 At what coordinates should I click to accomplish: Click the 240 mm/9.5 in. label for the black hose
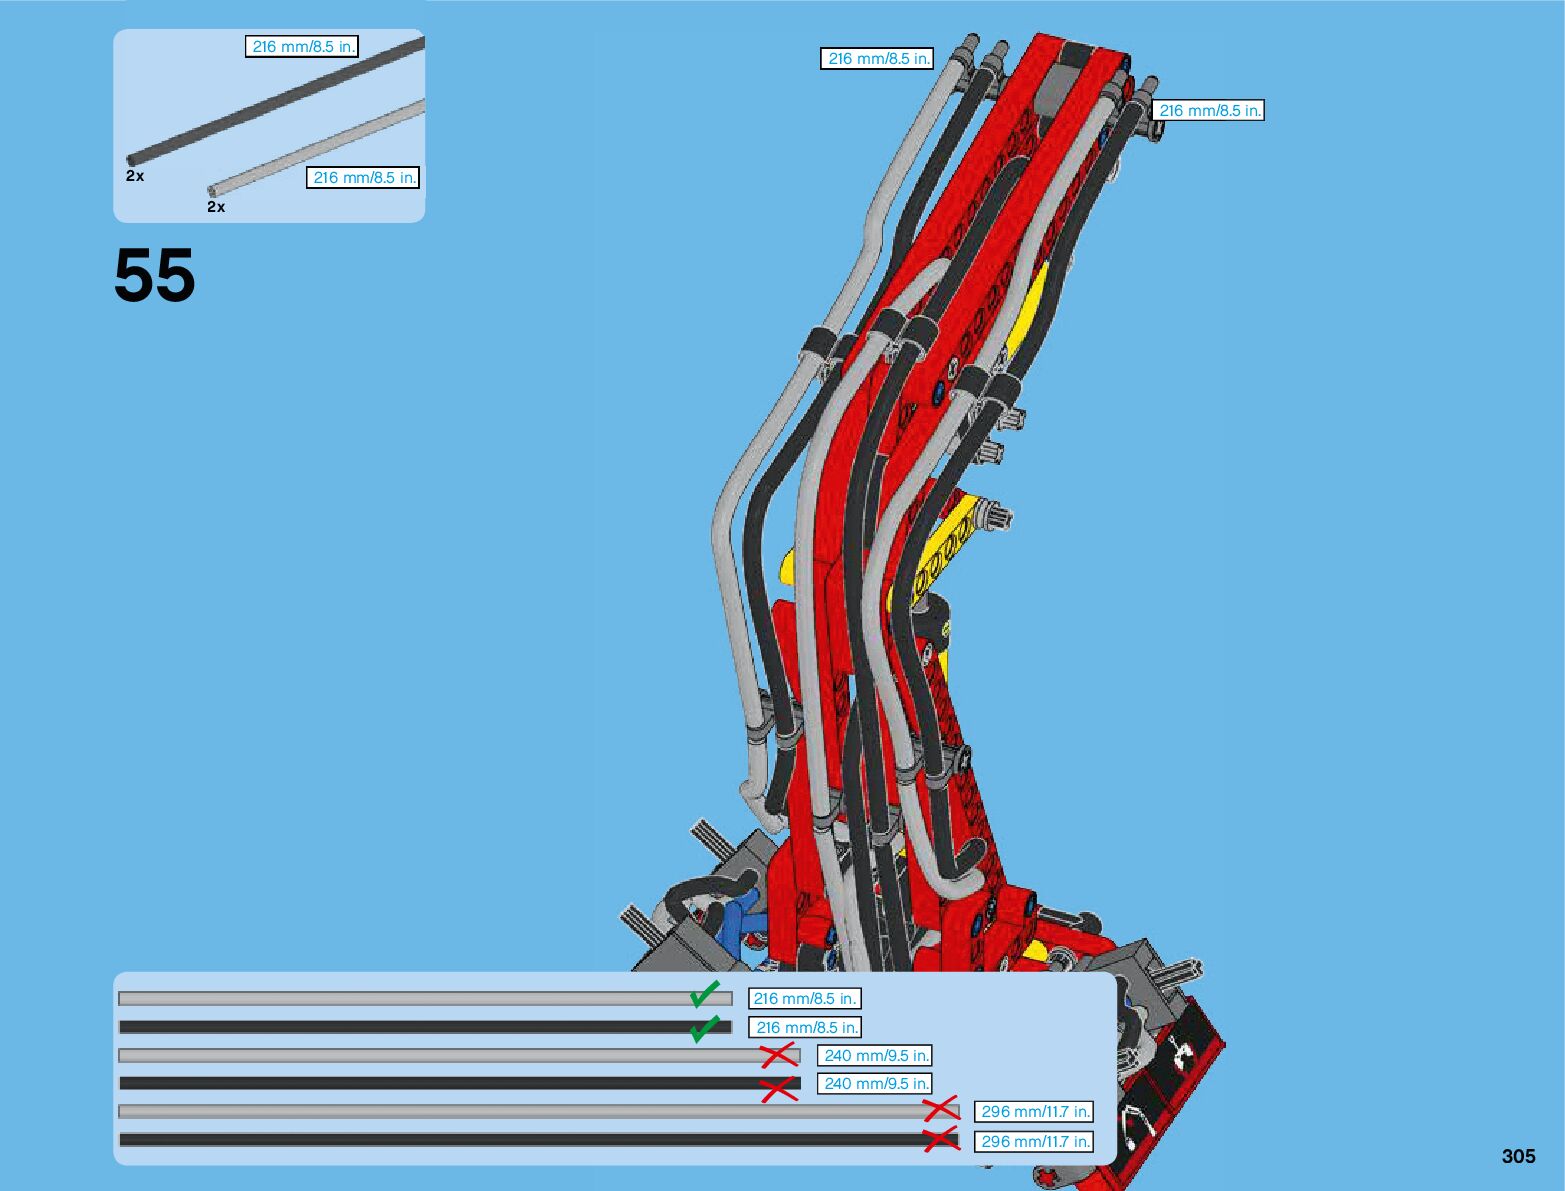coord(875,1084)
